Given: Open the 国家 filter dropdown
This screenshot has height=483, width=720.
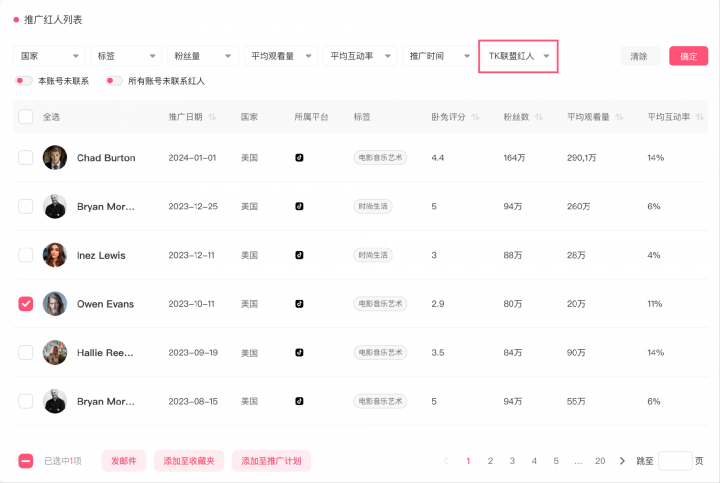Looking at the screenshot, I should pos(49,56).
